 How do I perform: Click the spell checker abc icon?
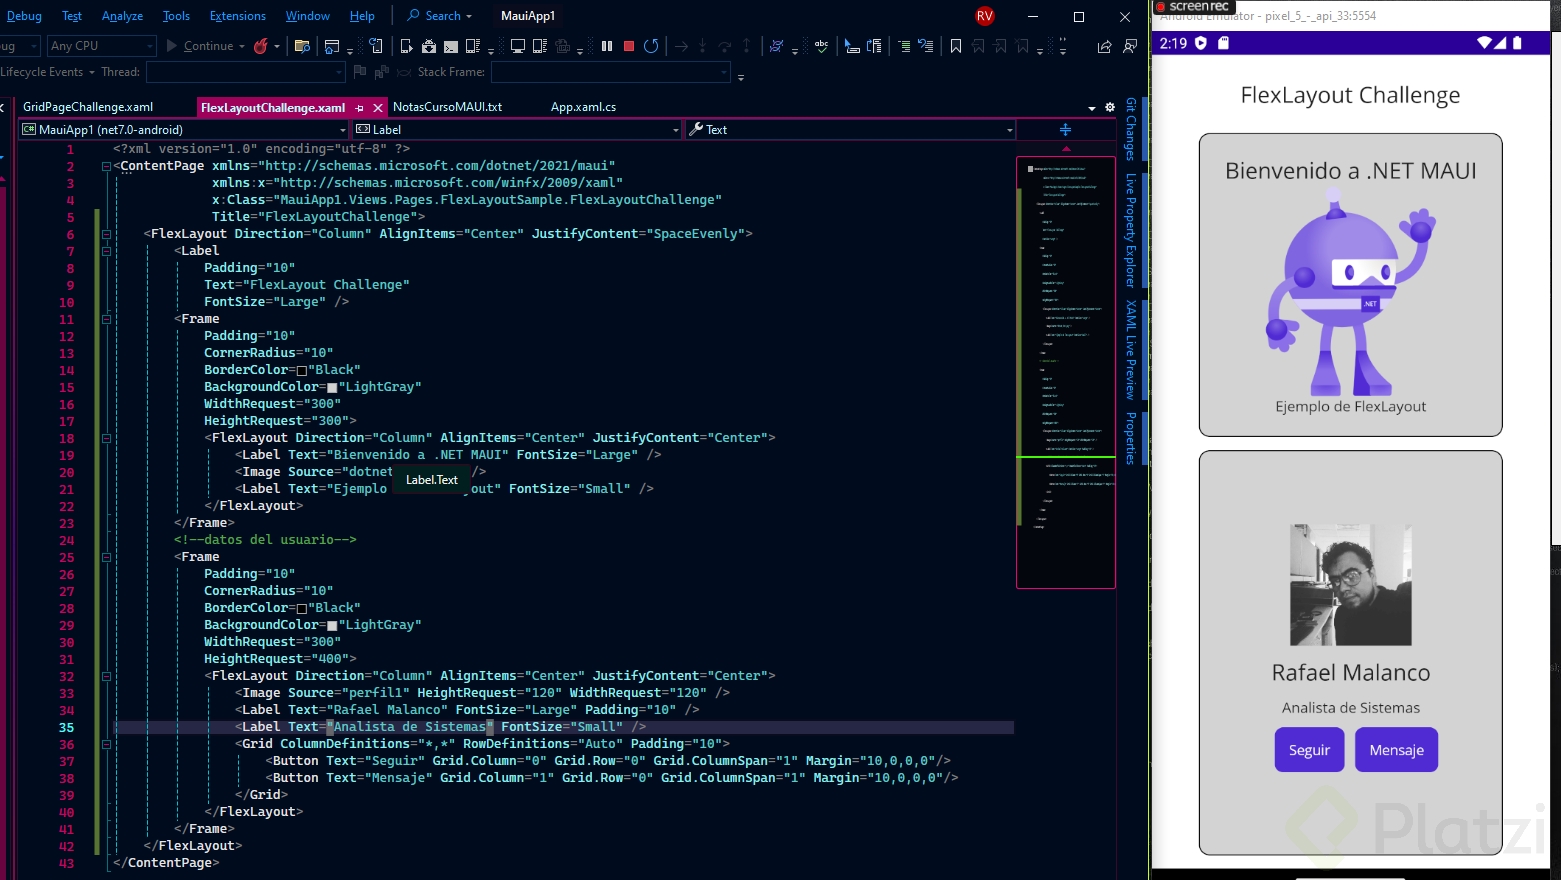[x=821, y=46]
